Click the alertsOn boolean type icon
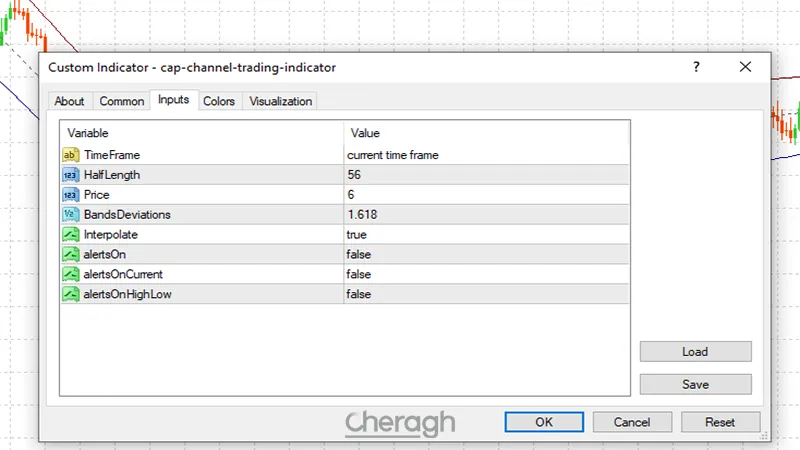This screenshot has width=800, height=450. [x=70, y=254]
